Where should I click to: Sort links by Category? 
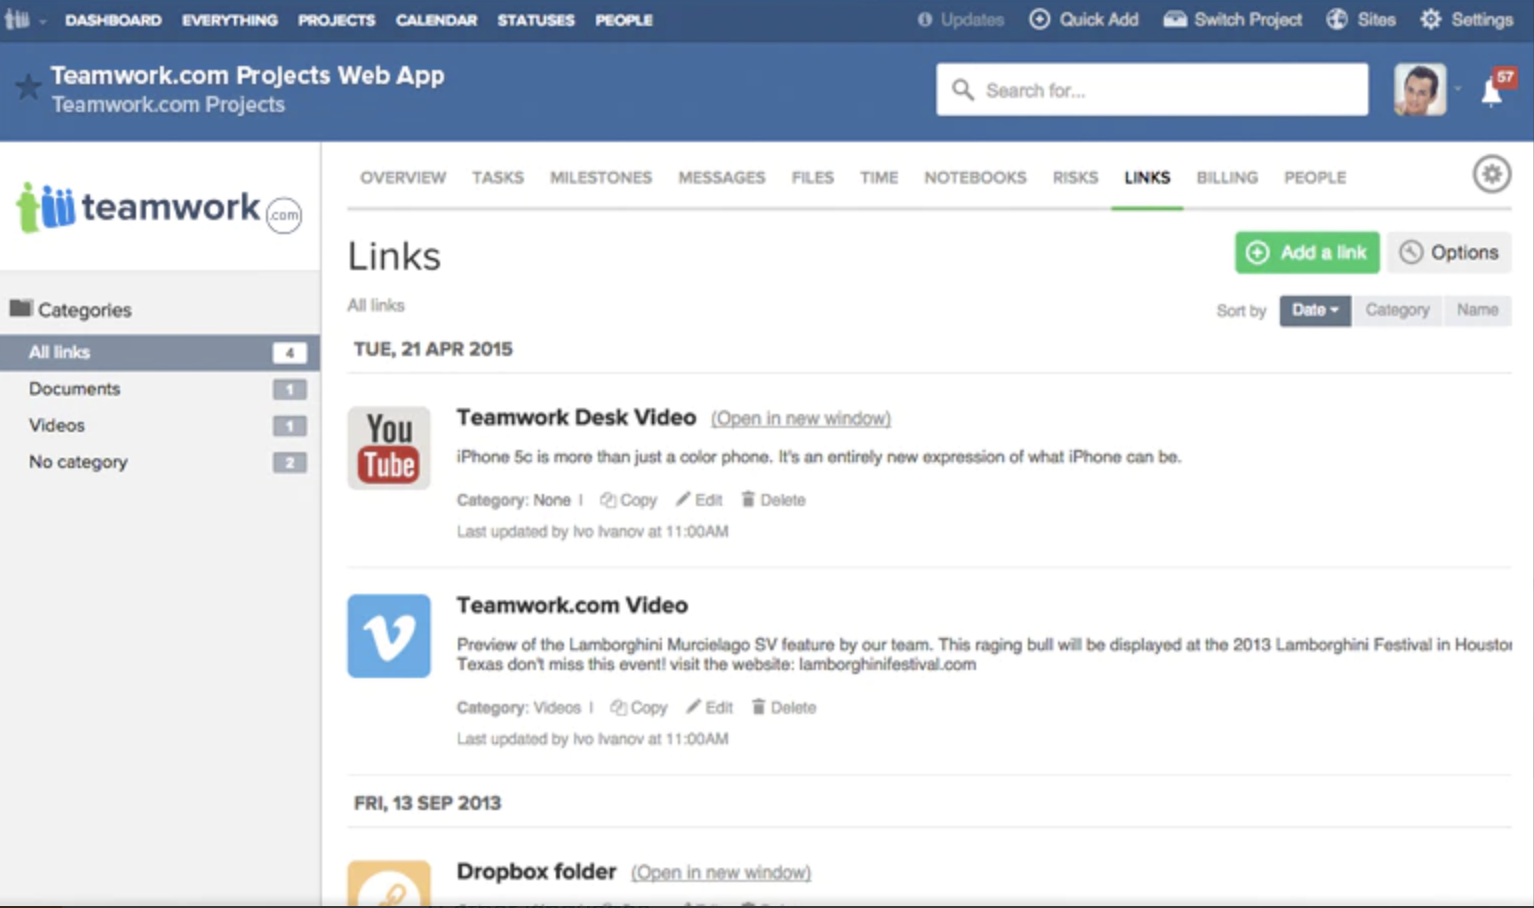pos(1397,310)
